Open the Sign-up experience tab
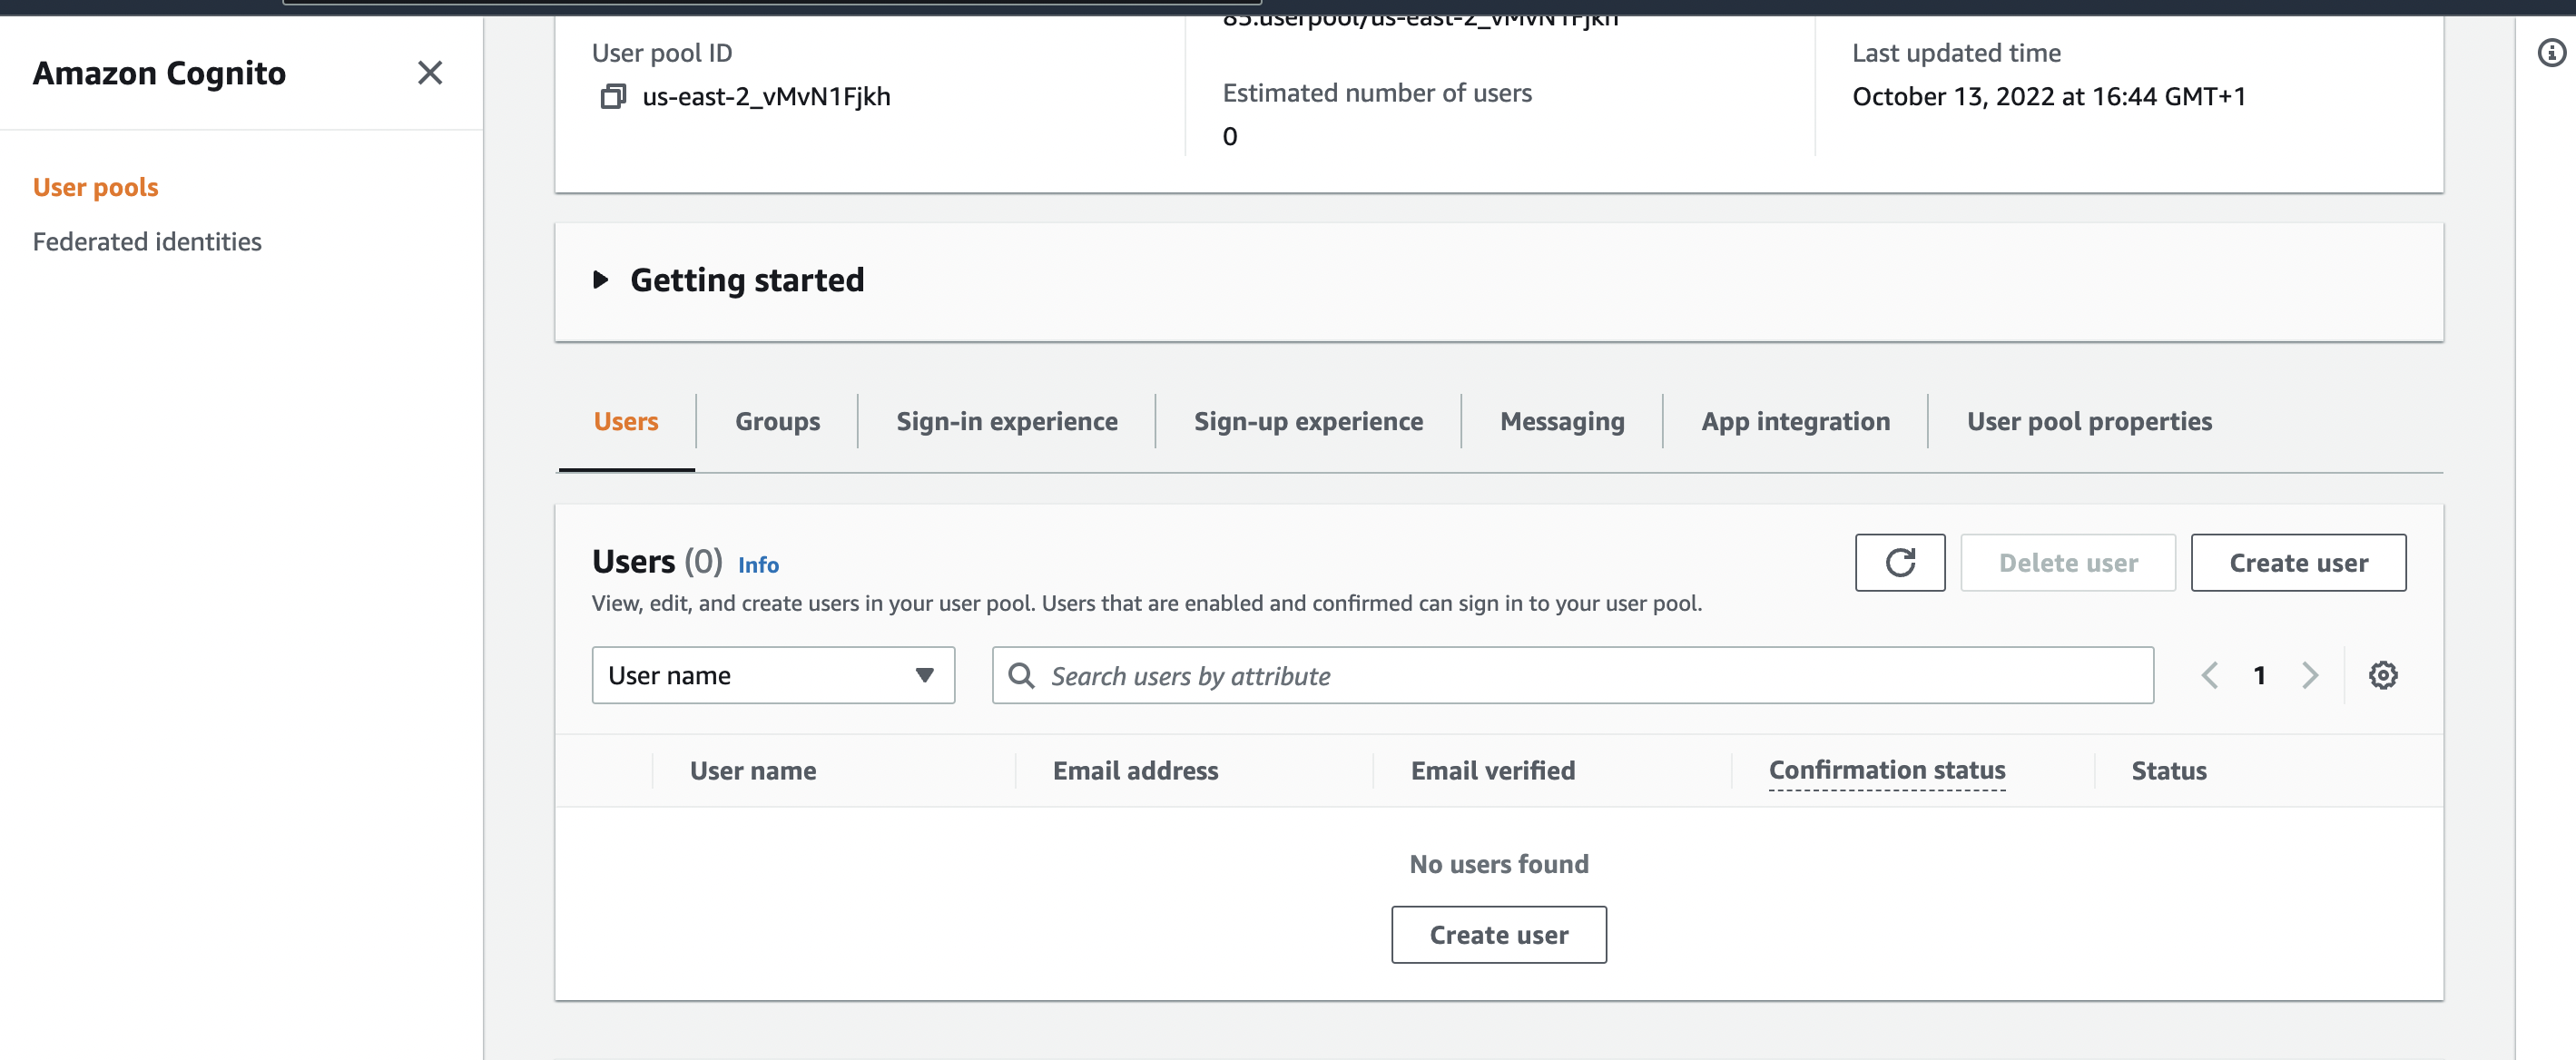Image resolution: width=2576 pixels, height=1060 pixels. pos(1308,422)
